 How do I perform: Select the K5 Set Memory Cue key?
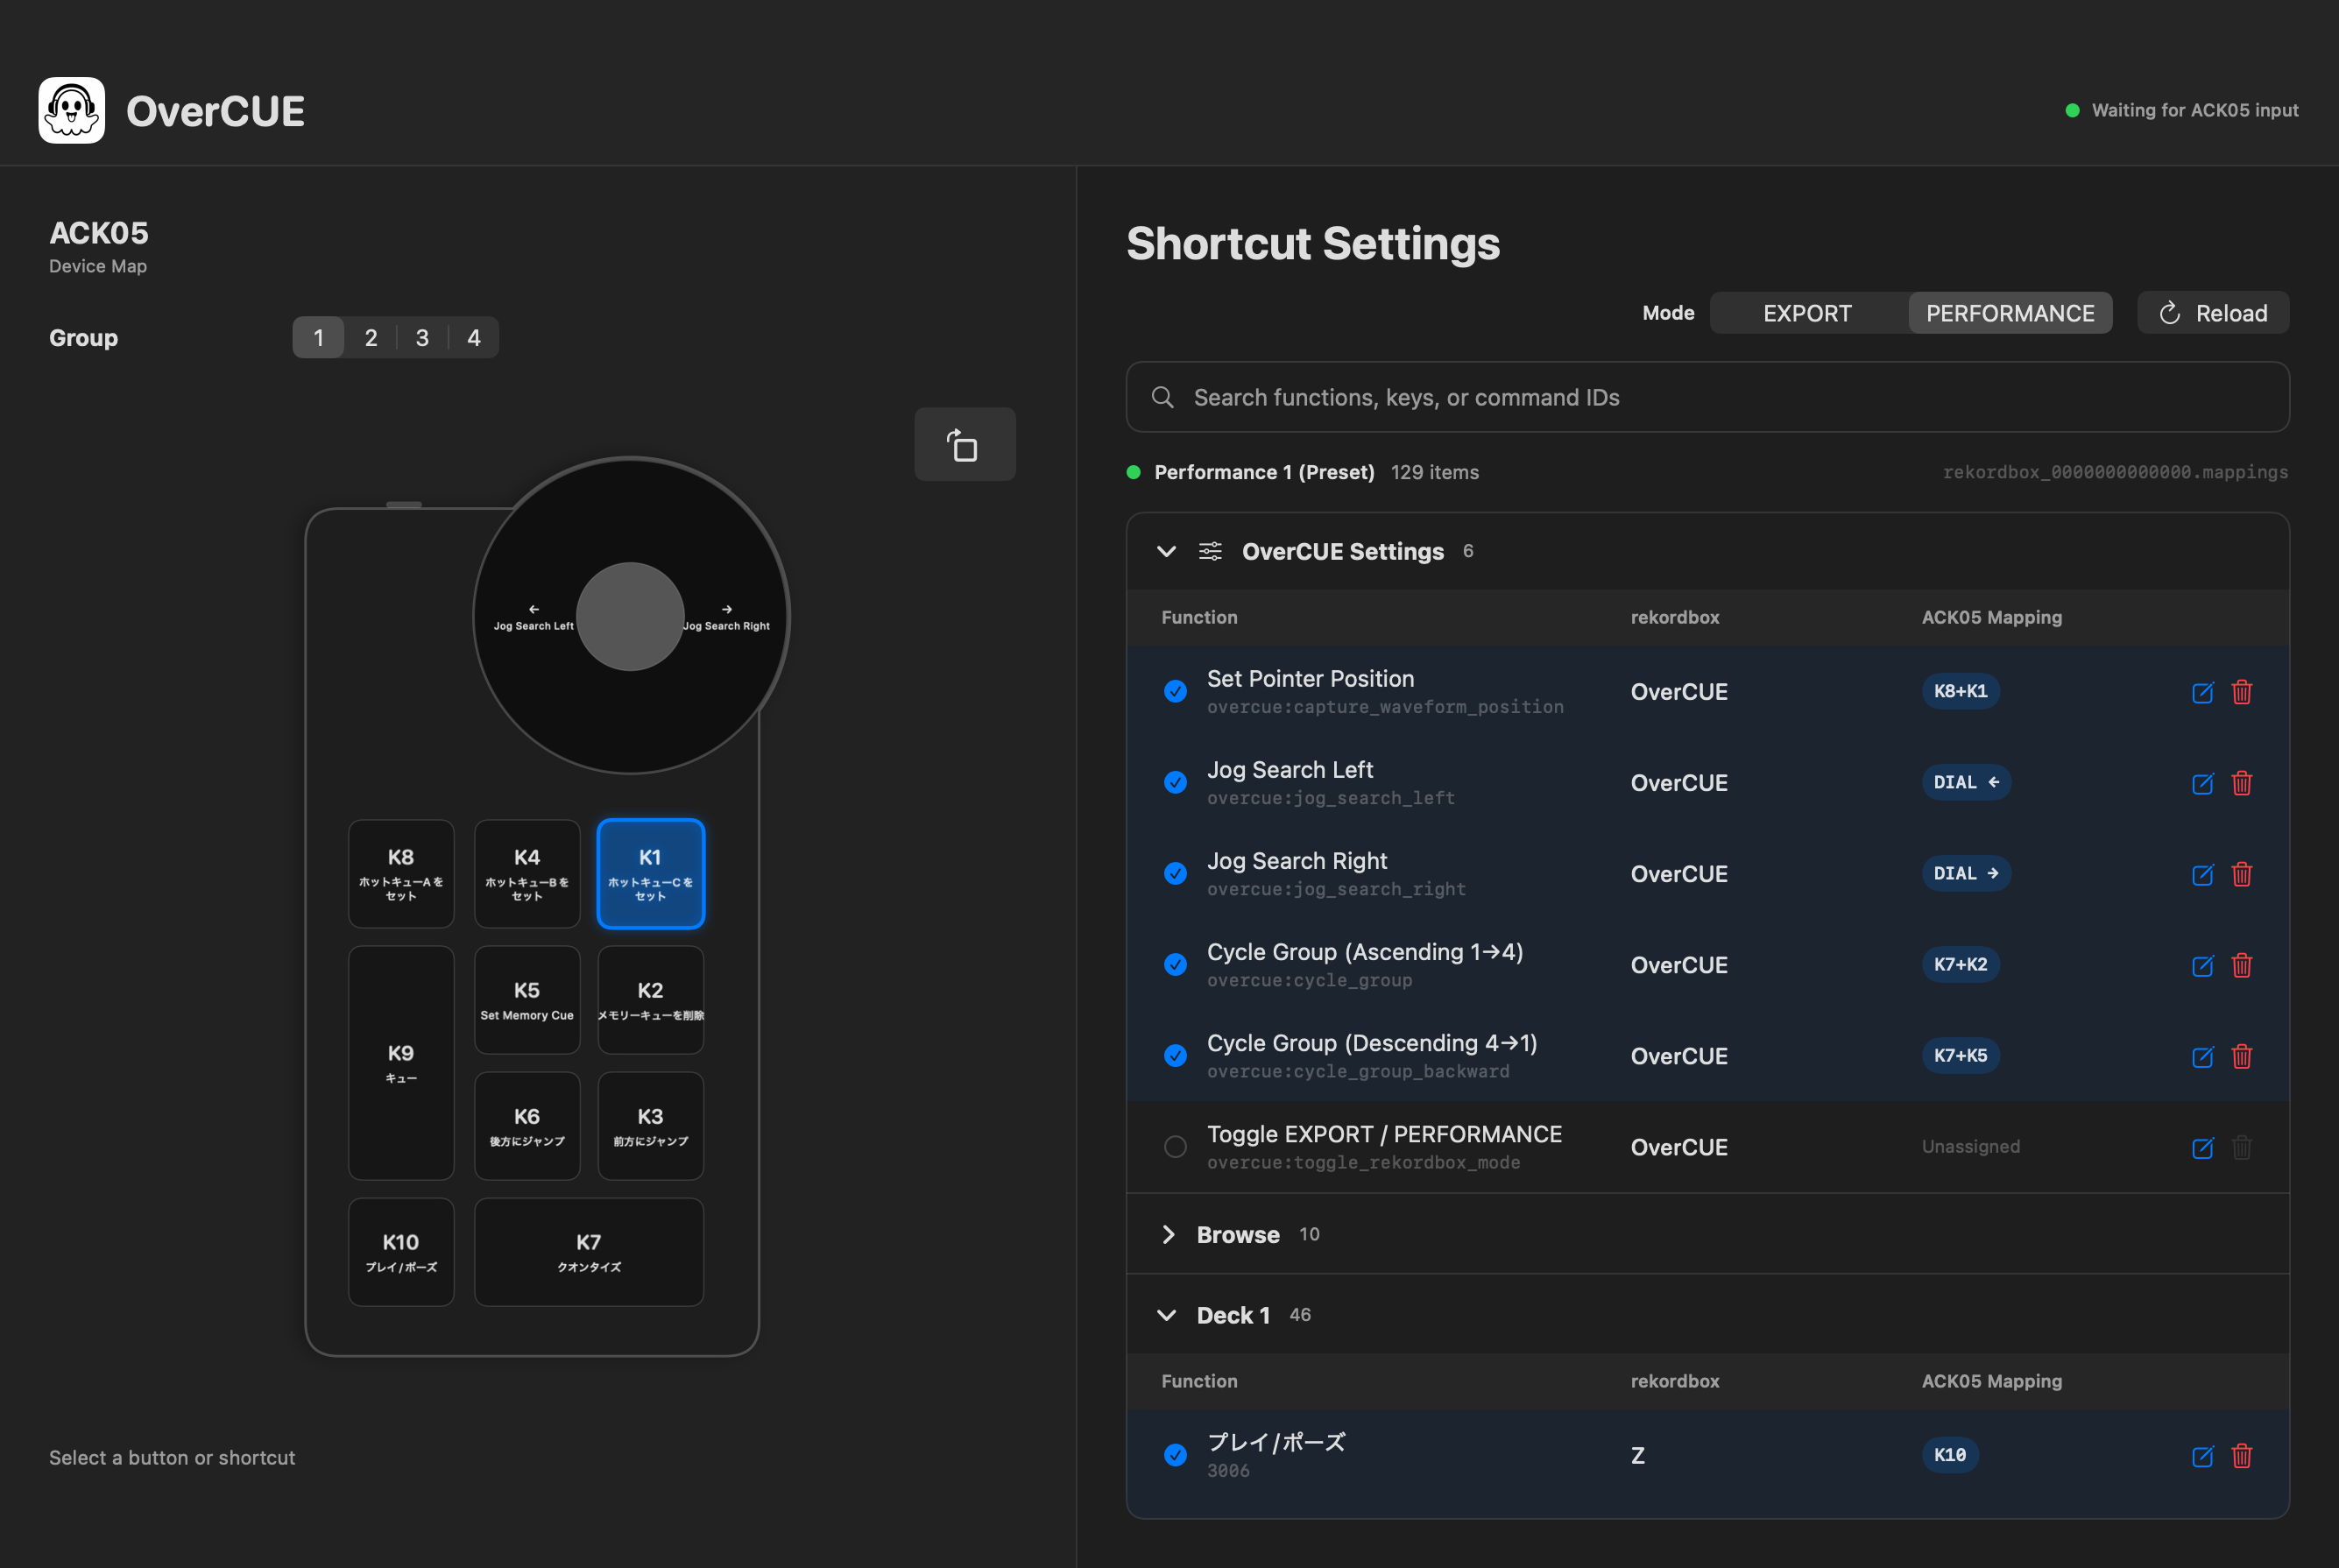click(527, 1000)
